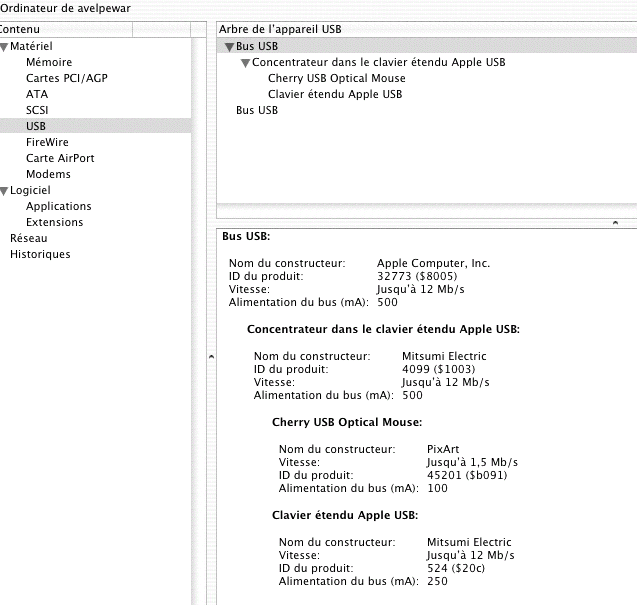The width and height of the screenshot is (637, 605).
Task: Select Clavier étendu Apple USB in the tree
Action: tap(335, 94)
